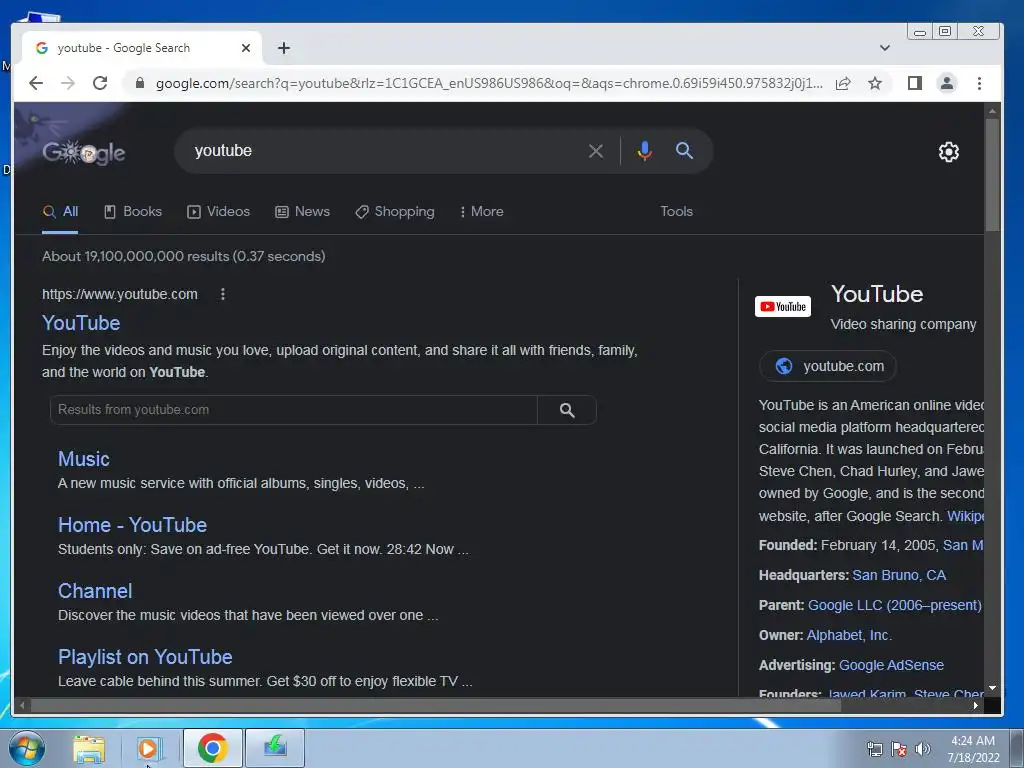Expand the tab search dropdown

[x=885, y=48]
